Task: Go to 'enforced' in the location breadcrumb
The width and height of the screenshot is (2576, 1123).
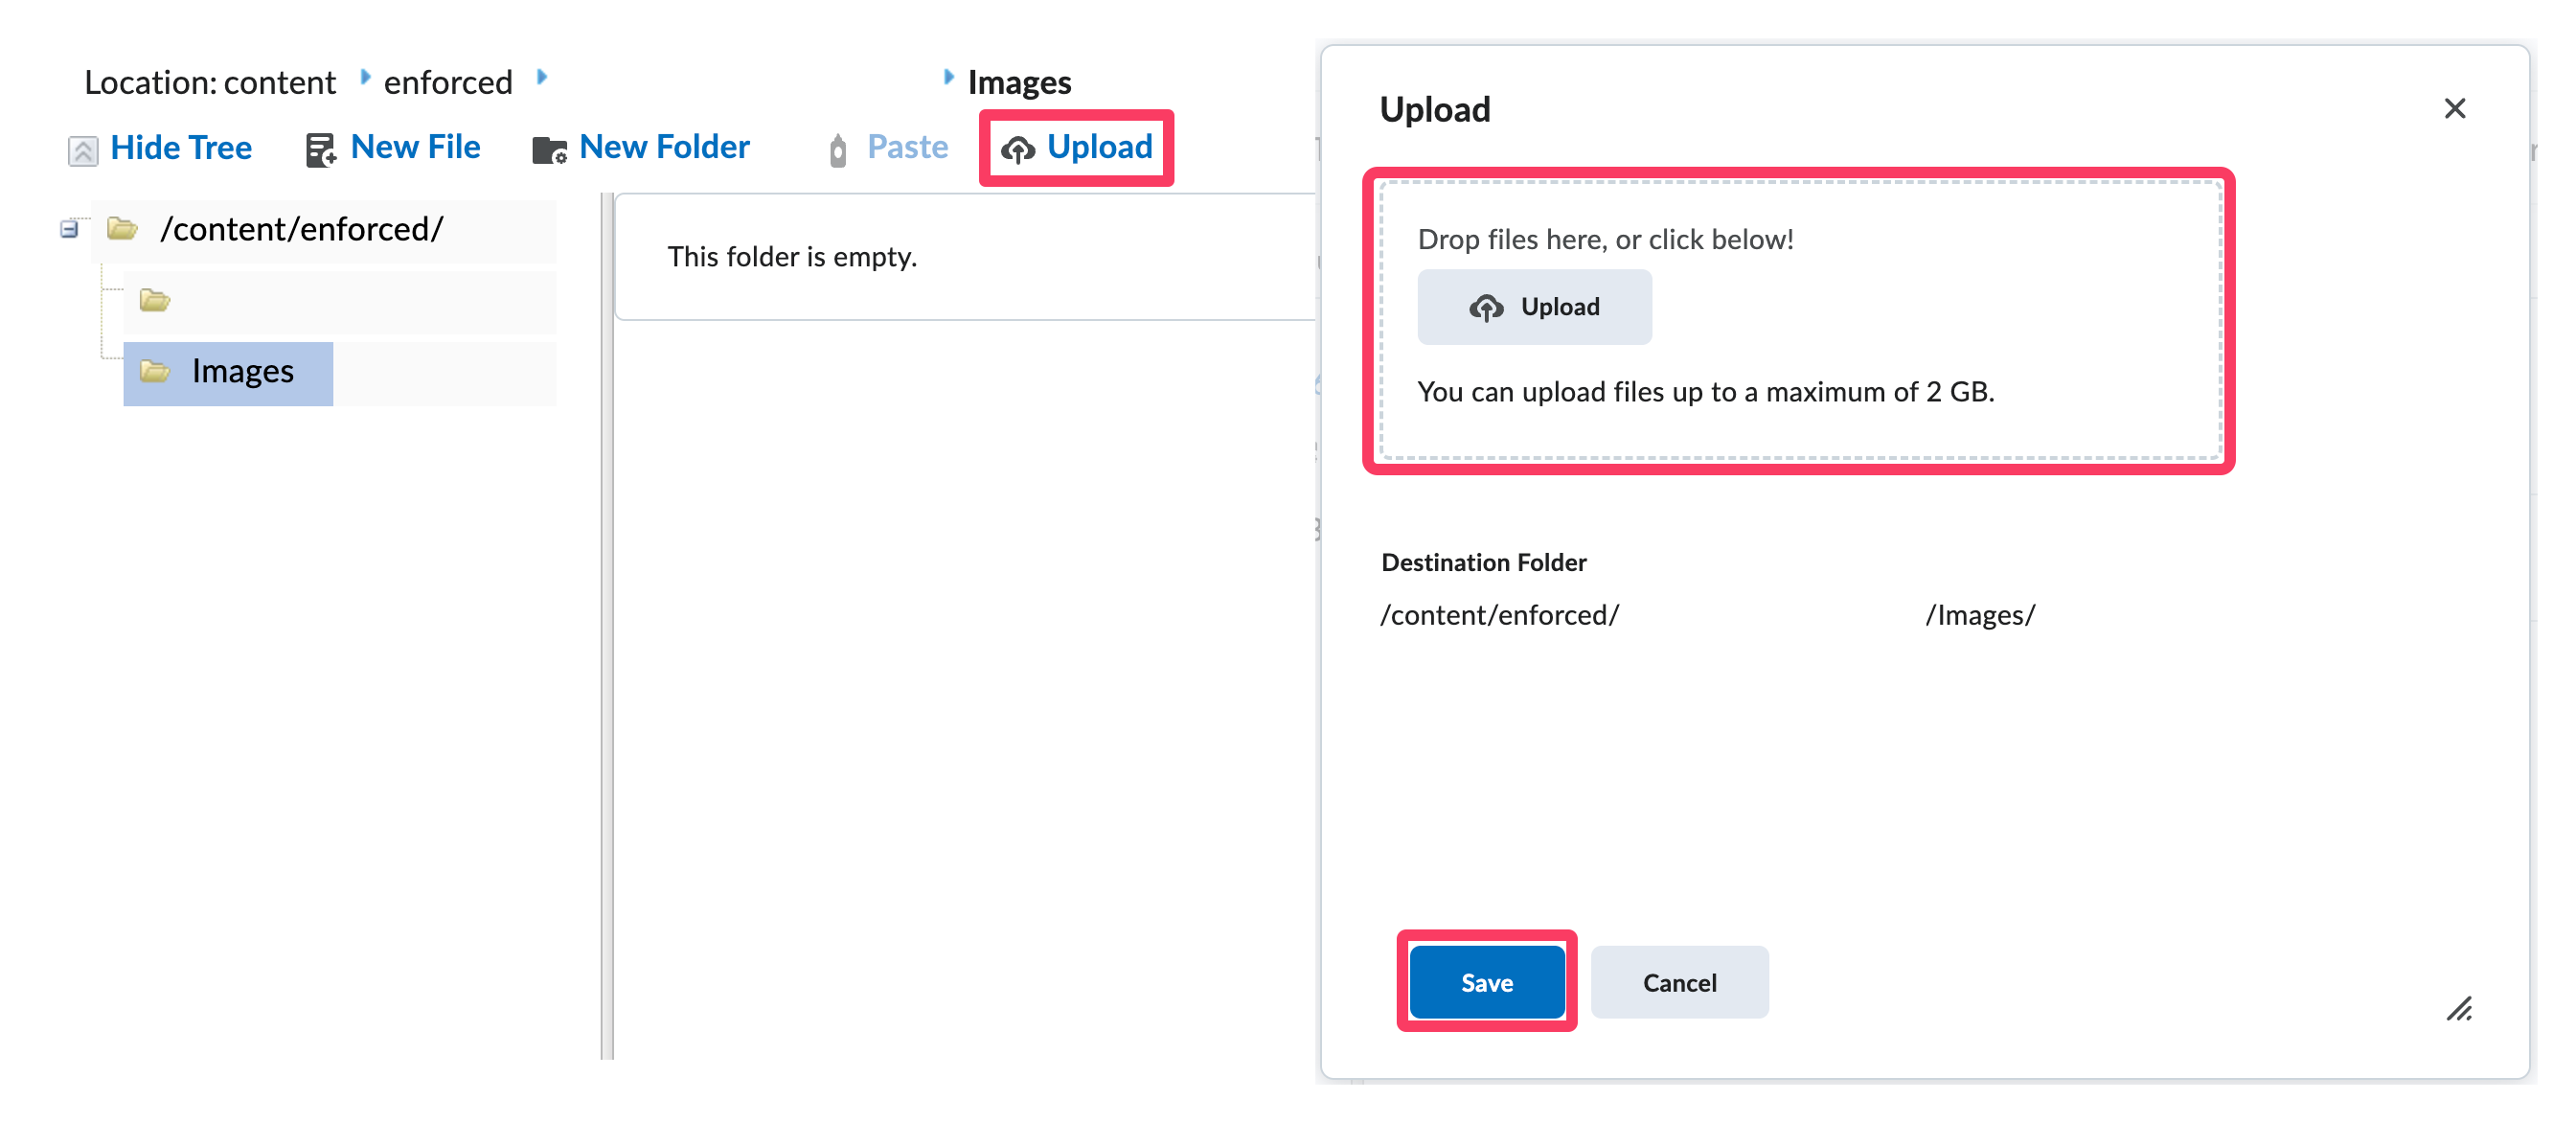Action: point(448,82)
